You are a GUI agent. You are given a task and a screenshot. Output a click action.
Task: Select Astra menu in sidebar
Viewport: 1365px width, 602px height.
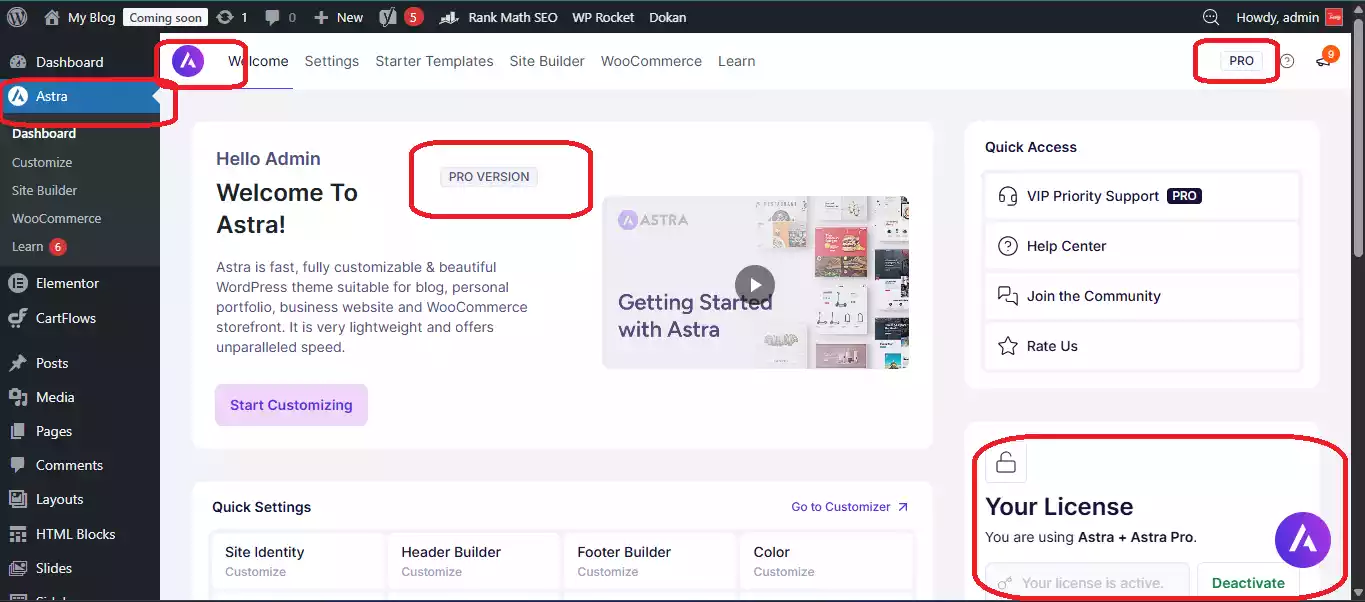(80, 96)
